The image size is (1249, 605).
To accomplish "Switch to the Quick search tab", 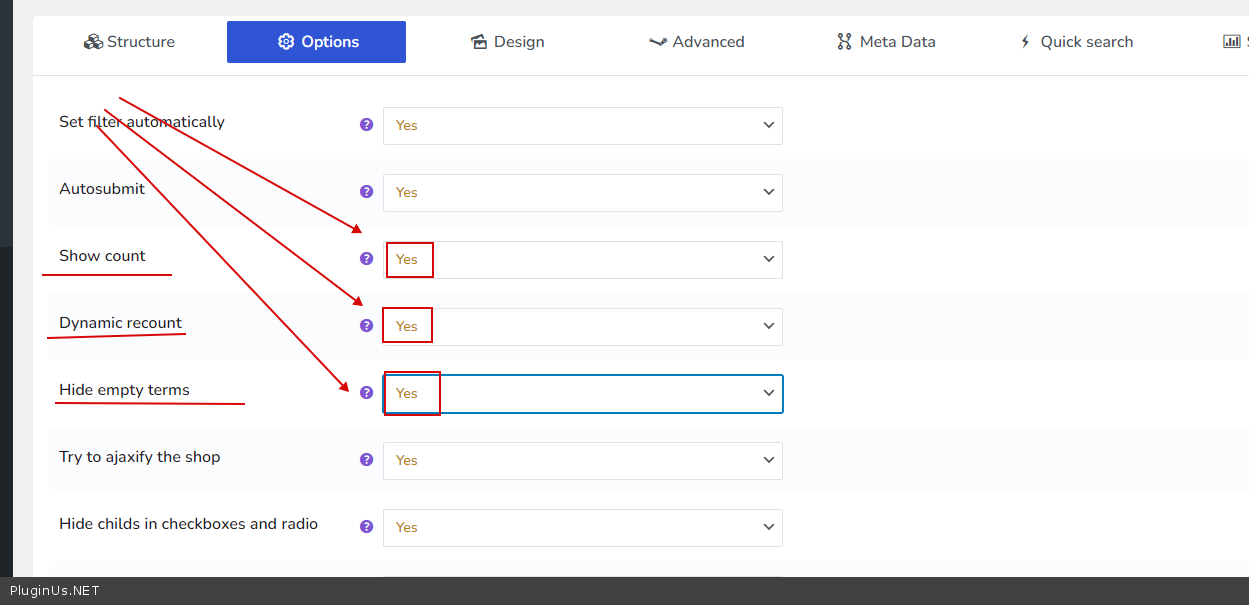I will tap(1076, 42).
